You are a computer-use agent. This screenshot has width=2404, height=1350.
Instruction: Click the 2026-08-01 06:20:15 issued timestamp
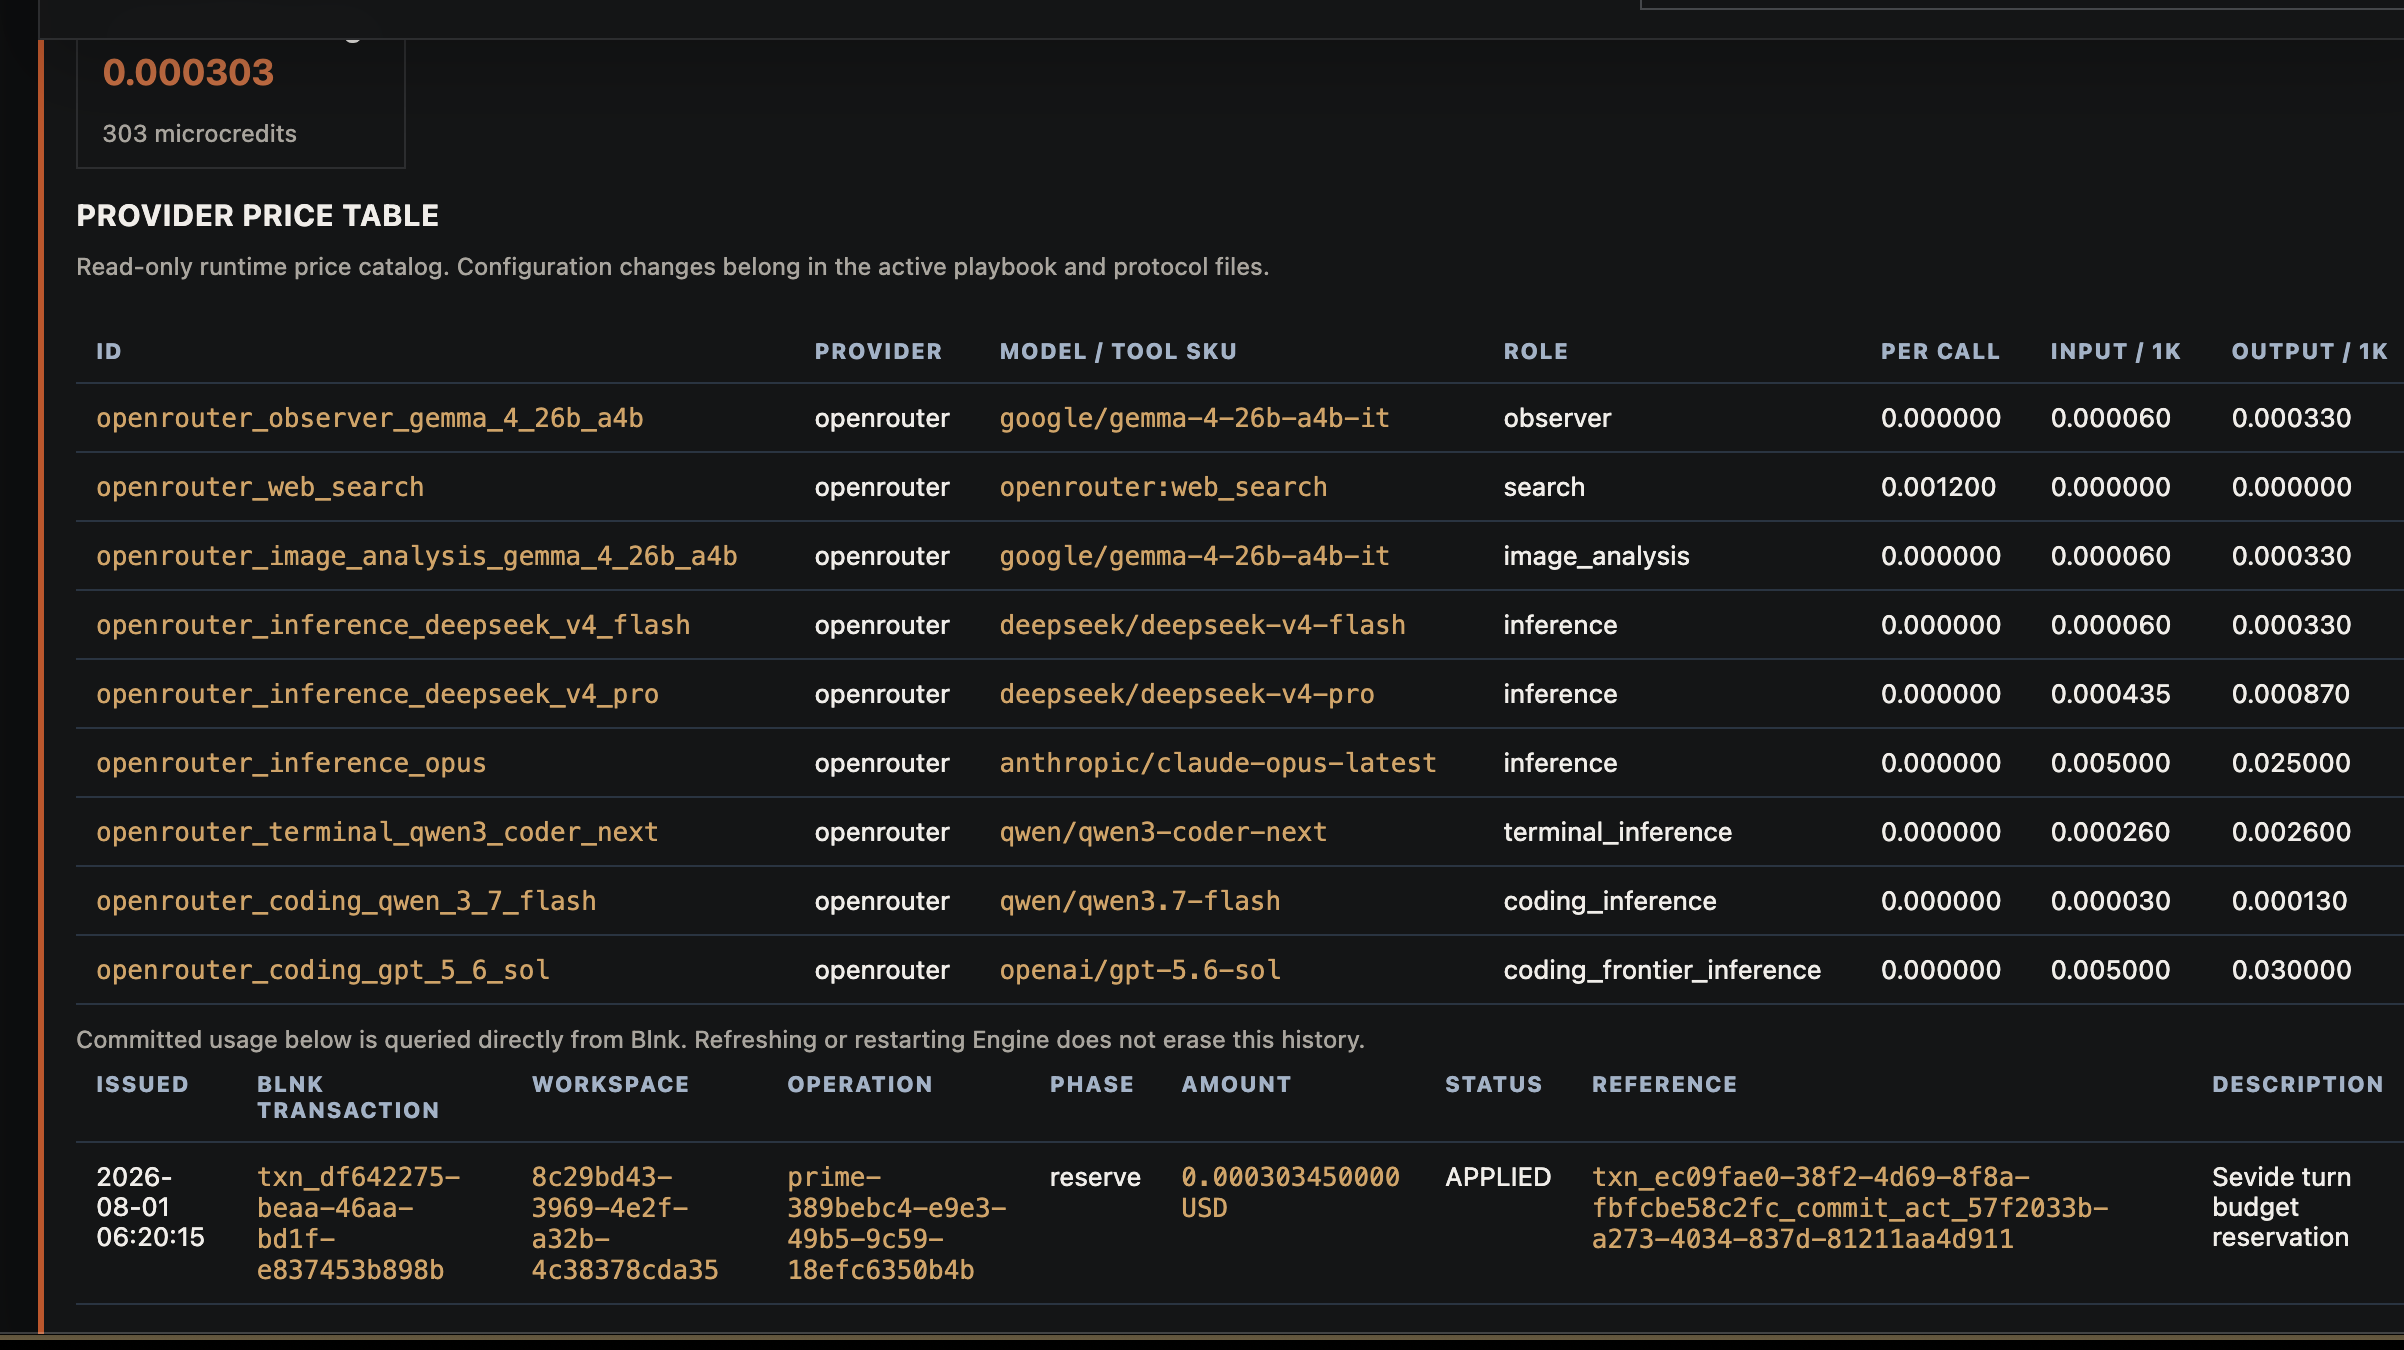pos(150,1207)
